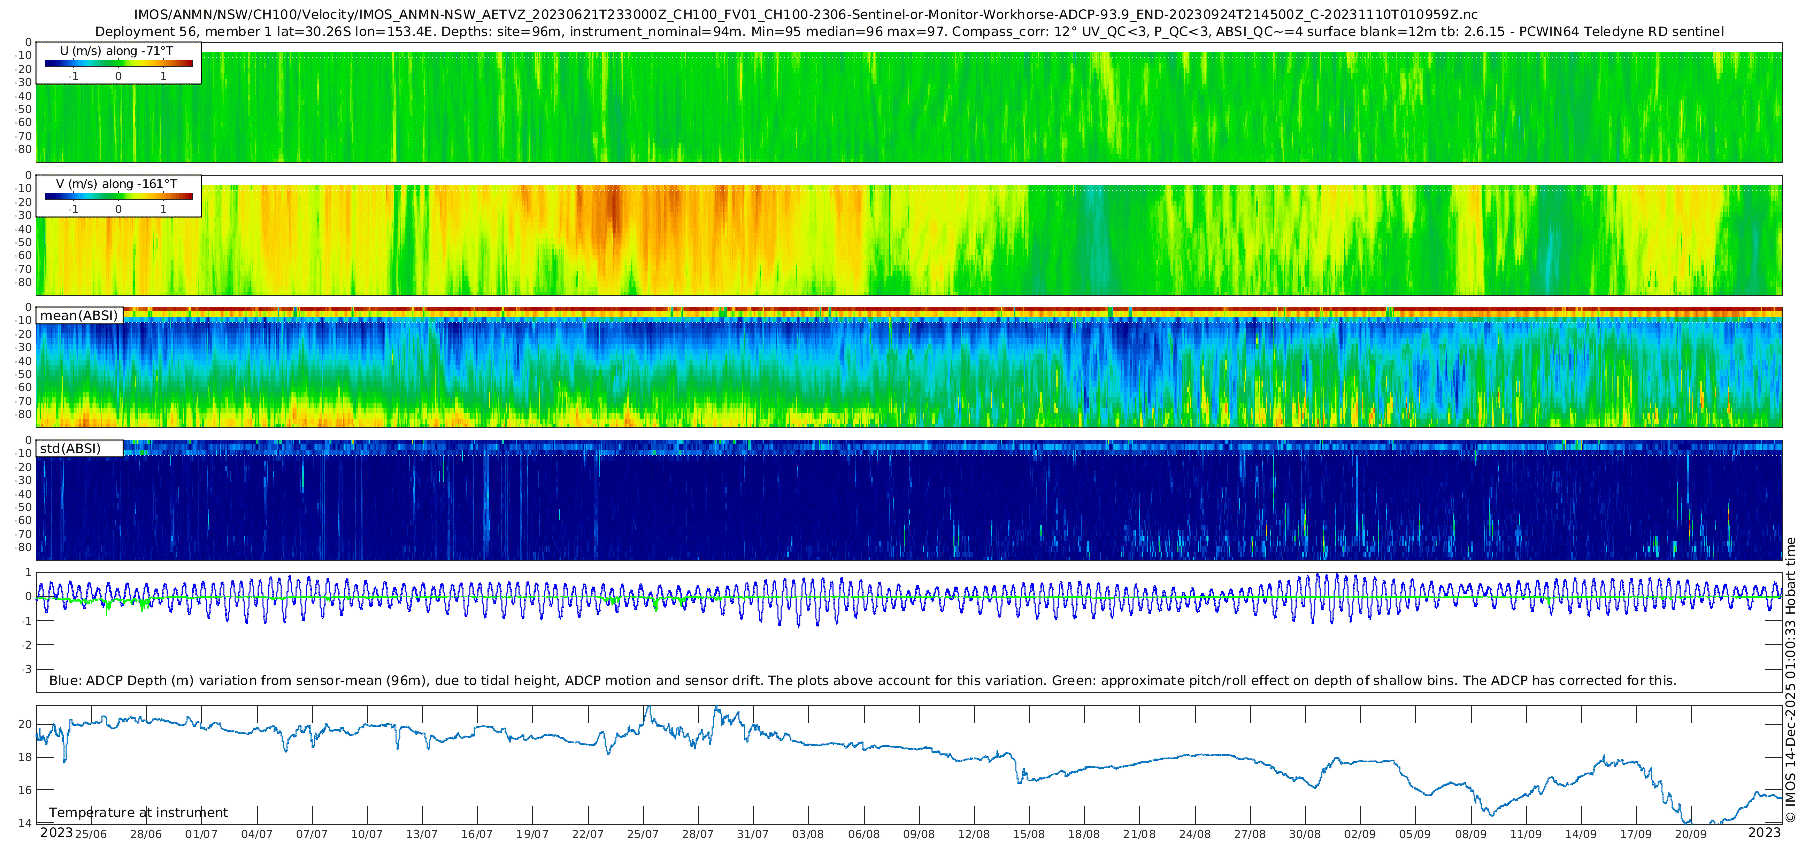Click the 2023 year label at bottom right
The width and height of the screenshot is (1800, 850).
[1764, 833]
